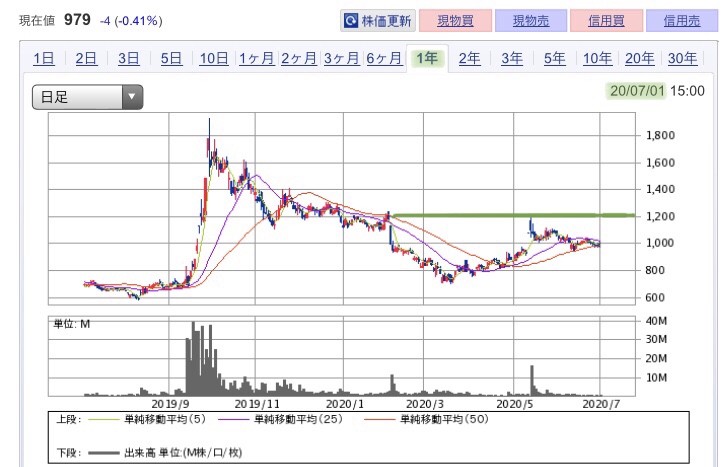Click the 現在値 label

[x=37, y=21]
